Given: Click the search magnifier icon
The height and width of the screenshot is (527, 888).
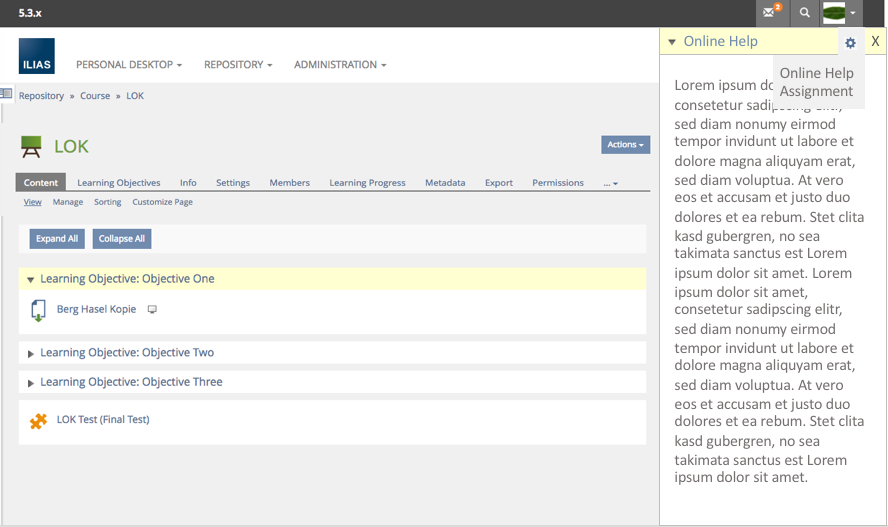Looking at the screenshot, I should 804,13.
